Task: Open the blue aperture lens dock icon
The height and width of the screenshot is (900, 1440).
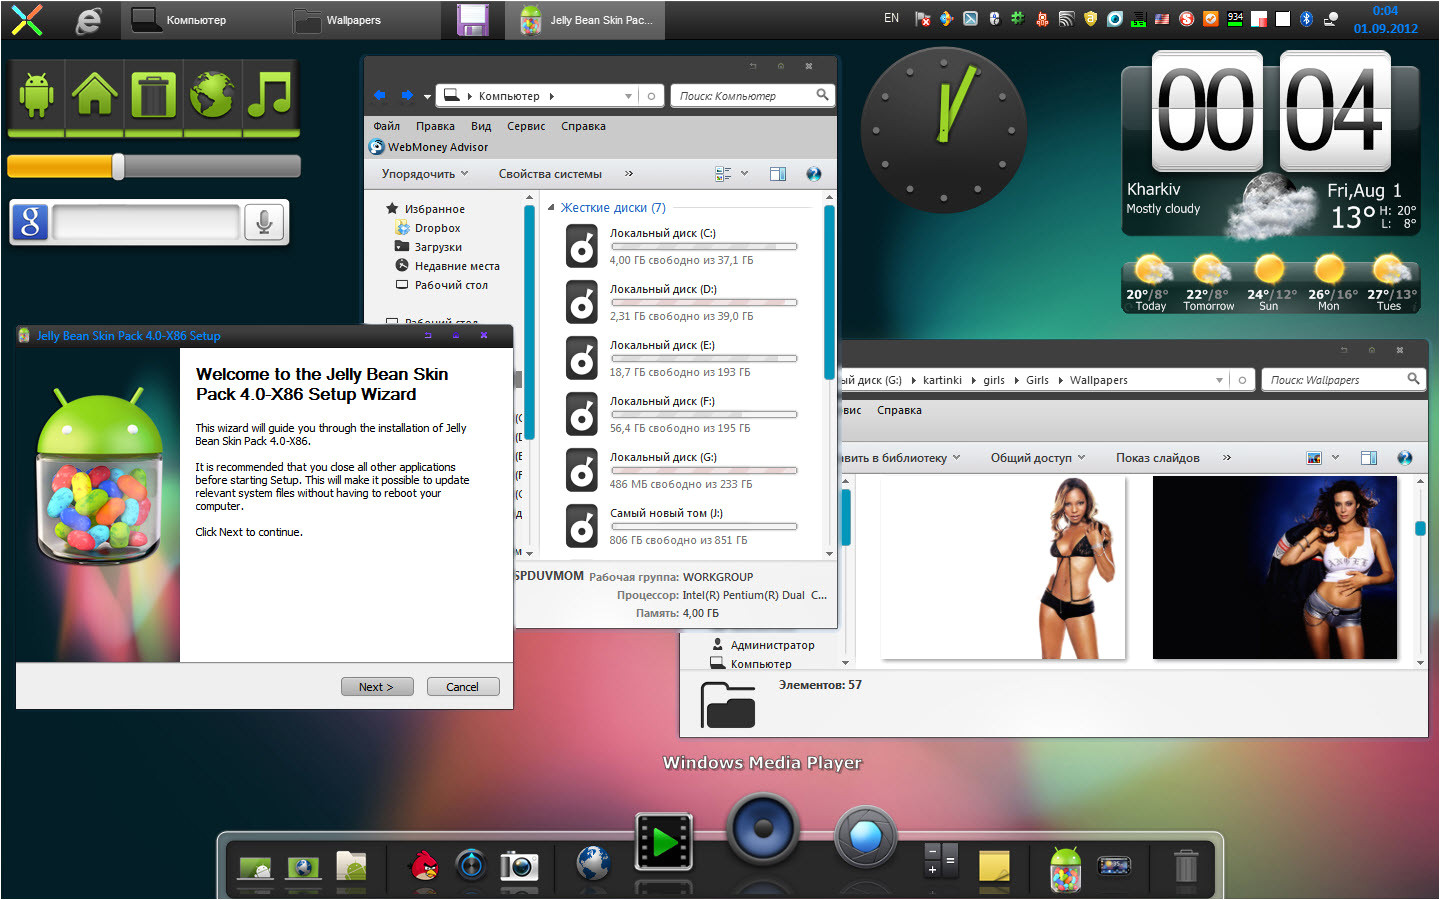Action: (865, 838)
